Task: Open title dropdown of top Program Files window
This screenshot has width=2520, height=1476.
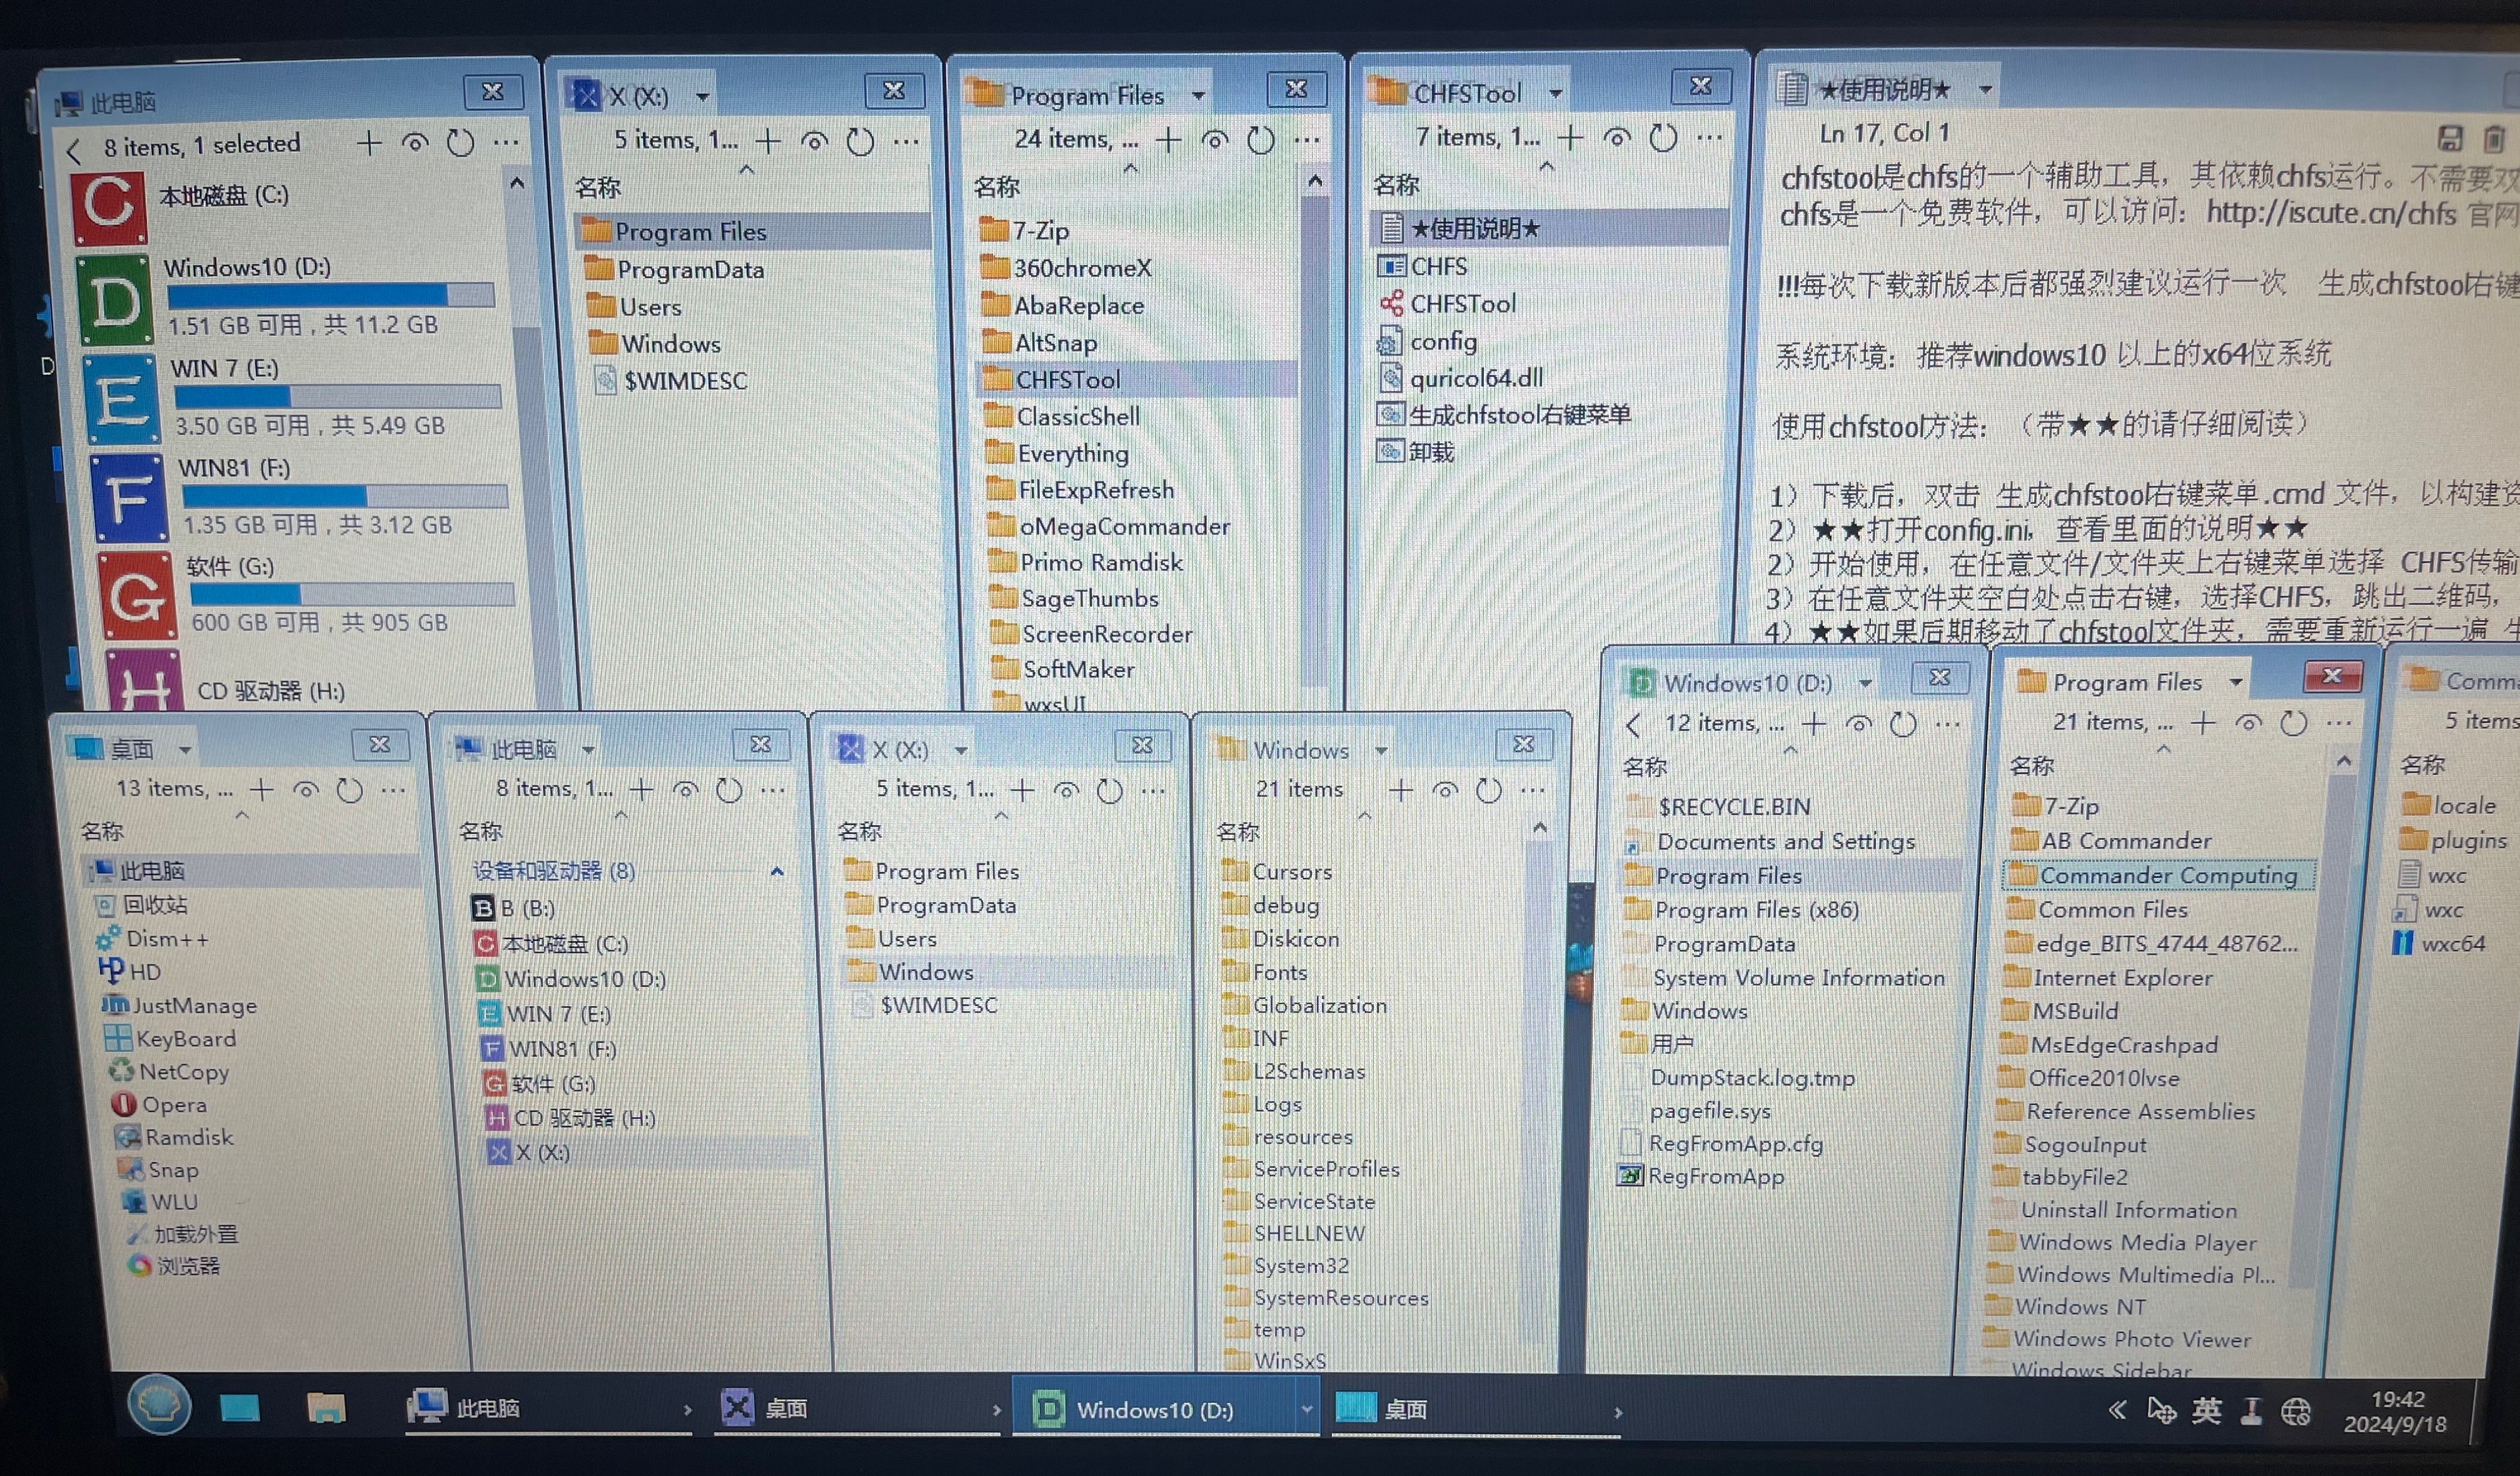Action: [x=1198, y=95]
